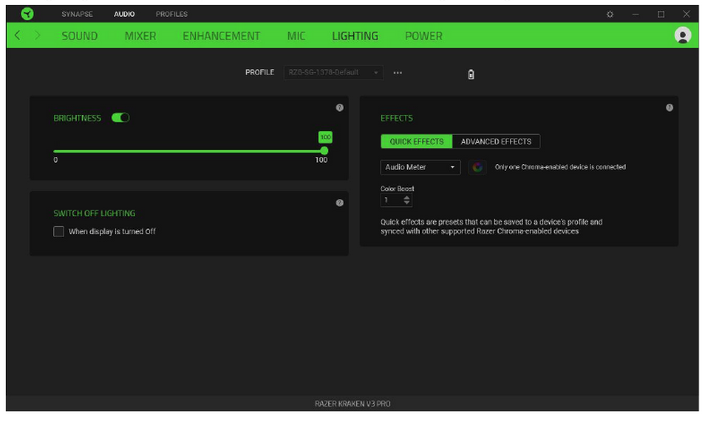Open help icon in Brightness panel
This screenshot has width=704, height=421.
pyautogui.click(x=339, y=108)
